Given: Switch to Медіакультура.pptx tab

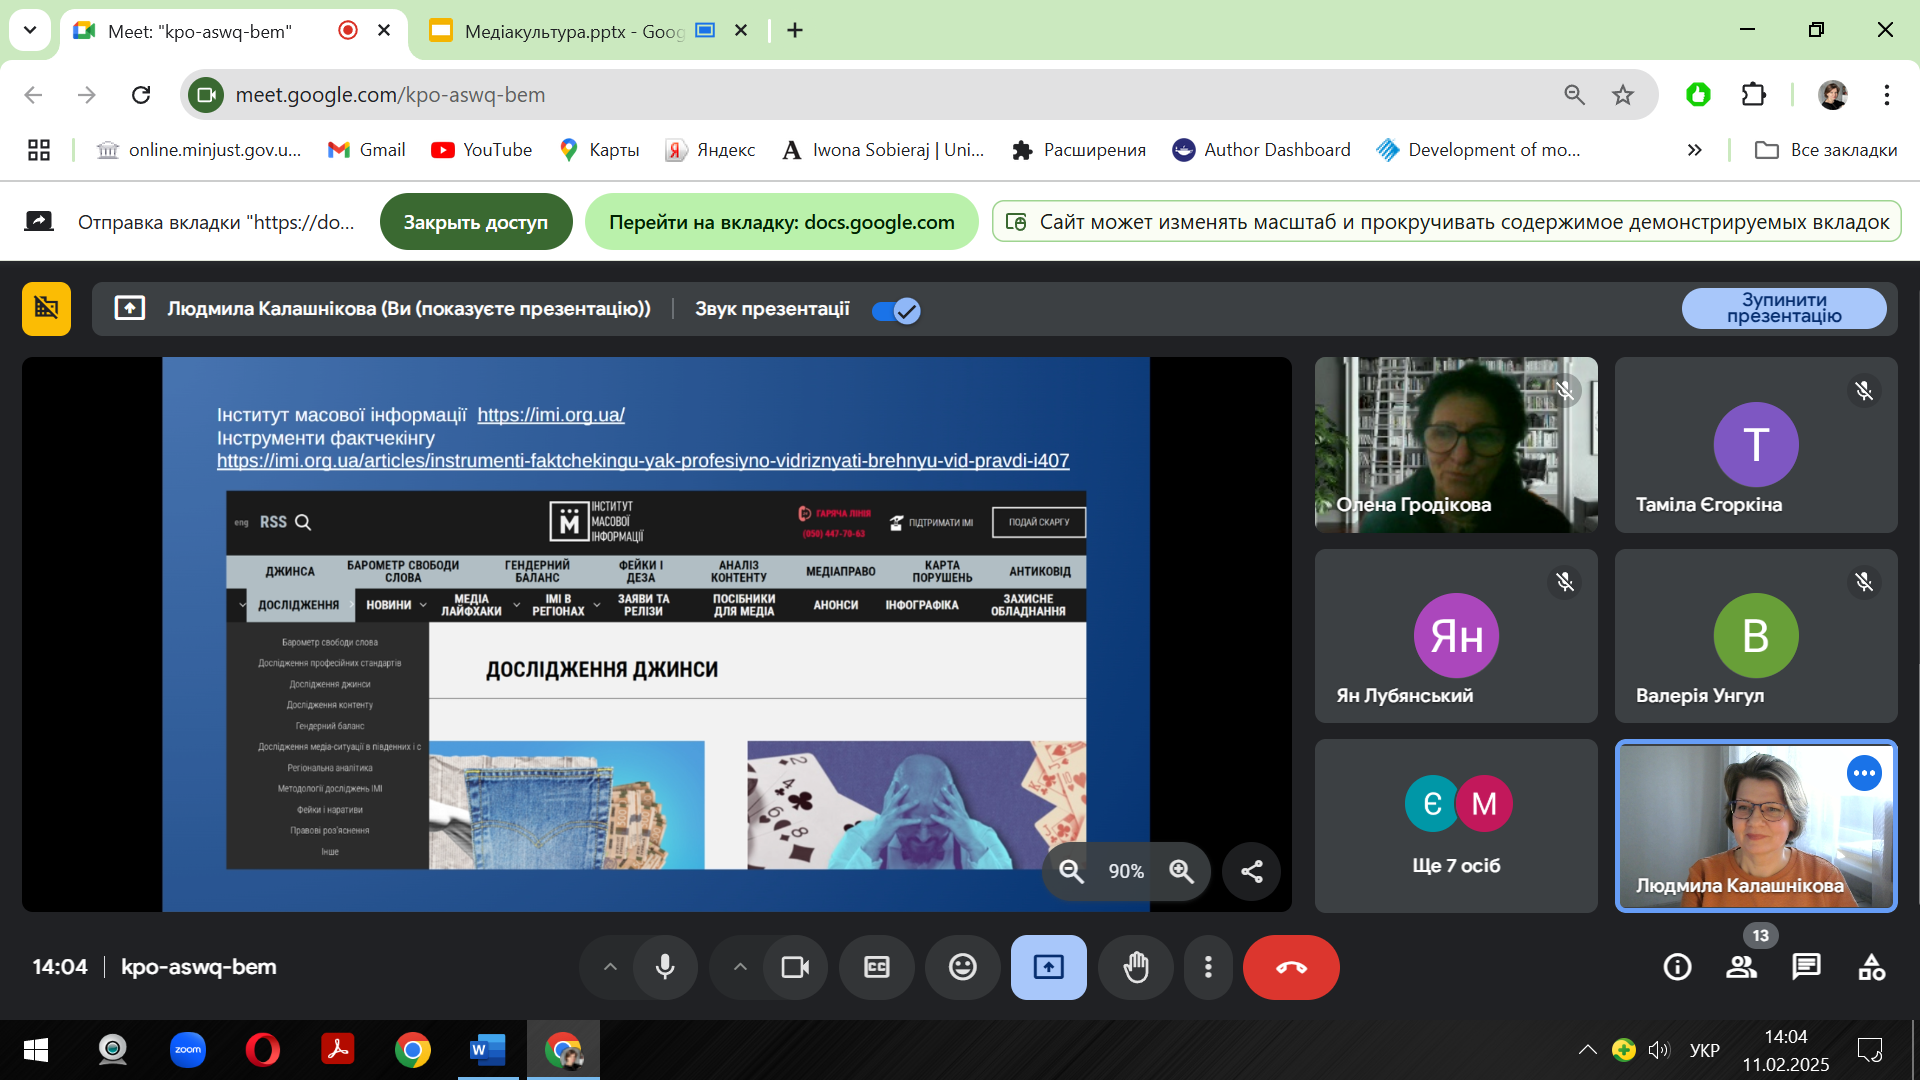Looking at the screenshot, I should 574,31.
